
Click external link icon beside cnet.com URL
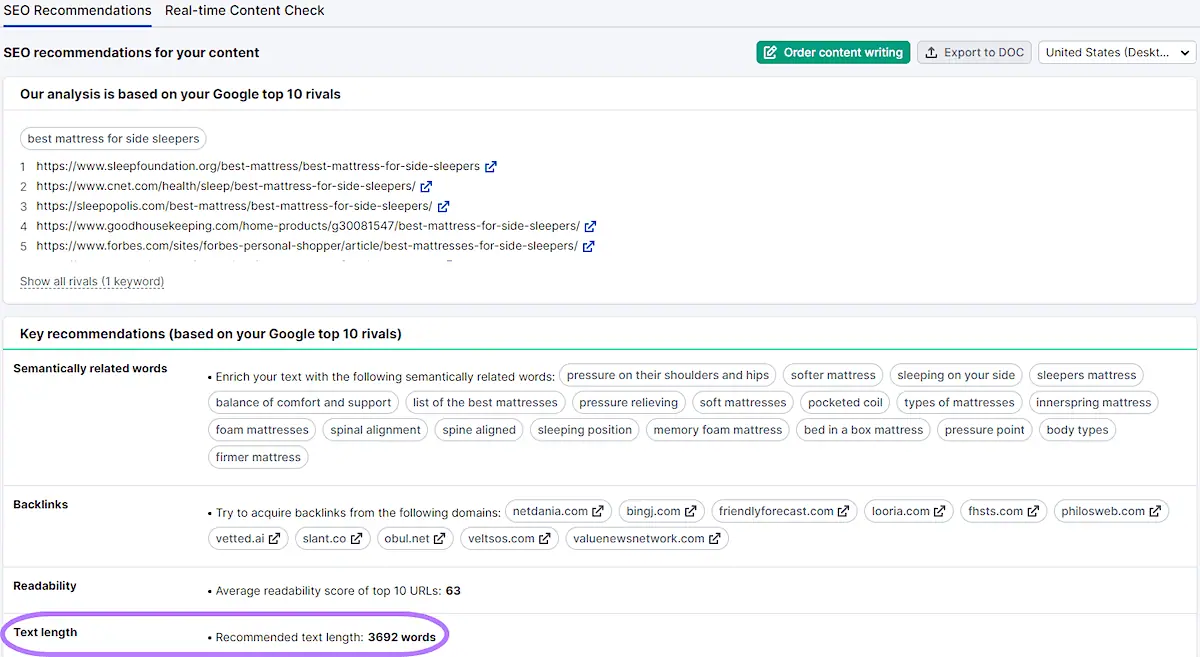click(x=426, y=186)
